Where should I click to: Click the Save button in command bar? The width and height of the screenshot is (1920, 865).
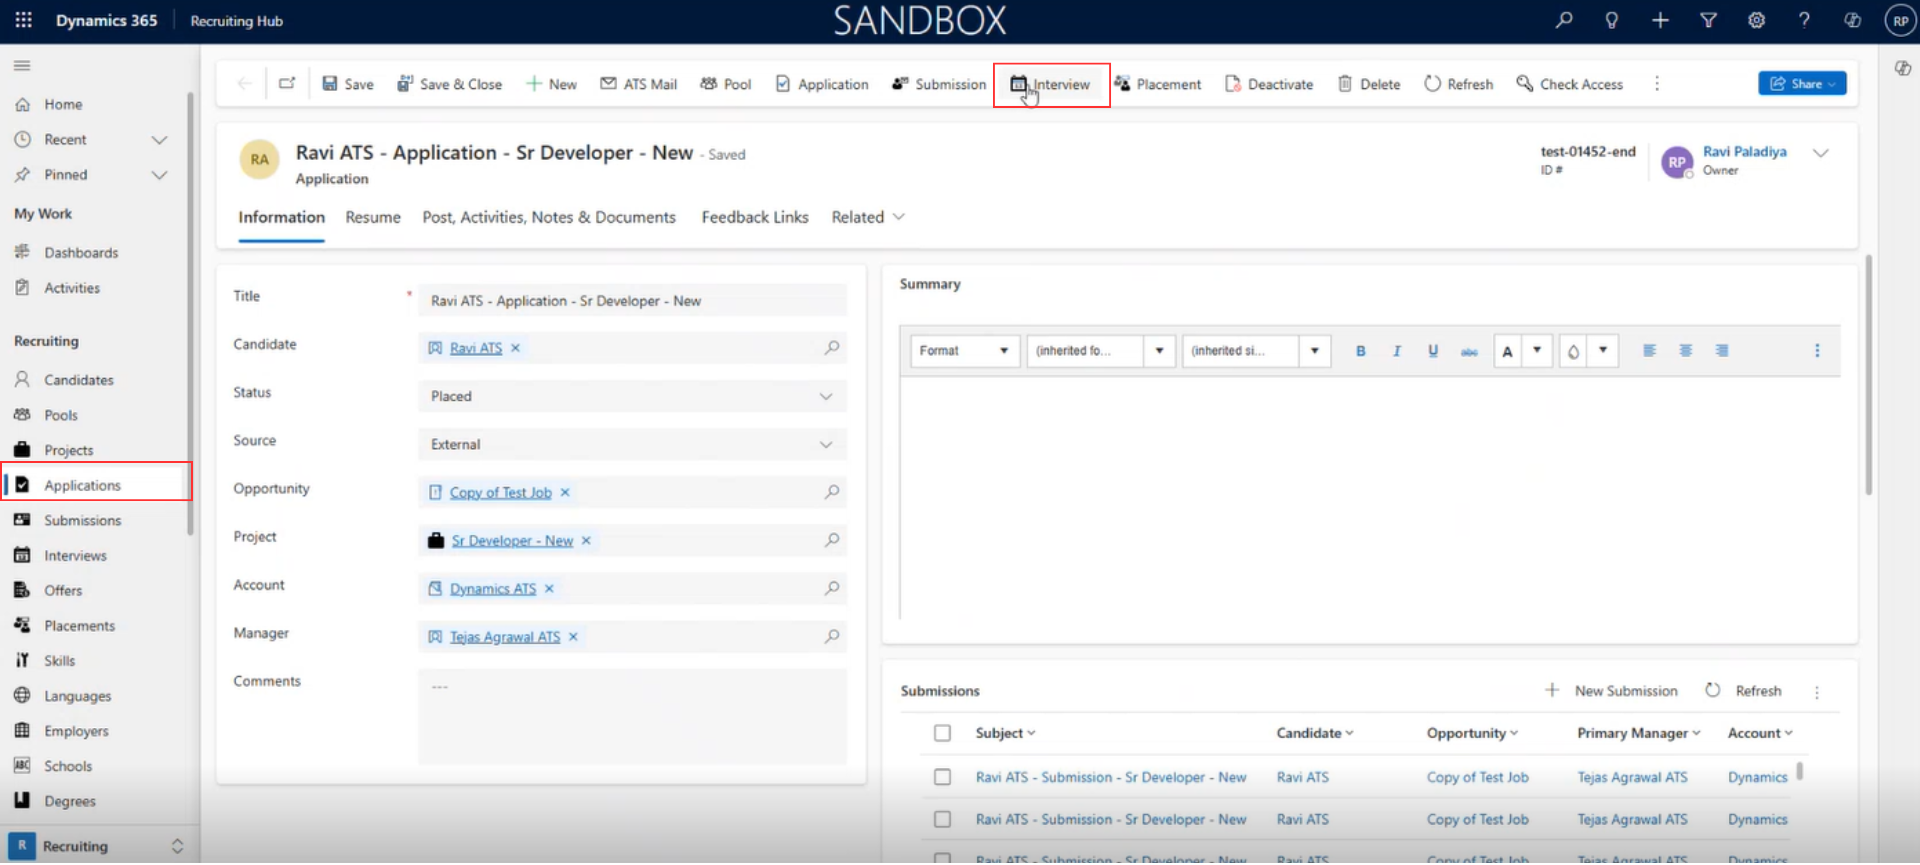coord(347,84)
